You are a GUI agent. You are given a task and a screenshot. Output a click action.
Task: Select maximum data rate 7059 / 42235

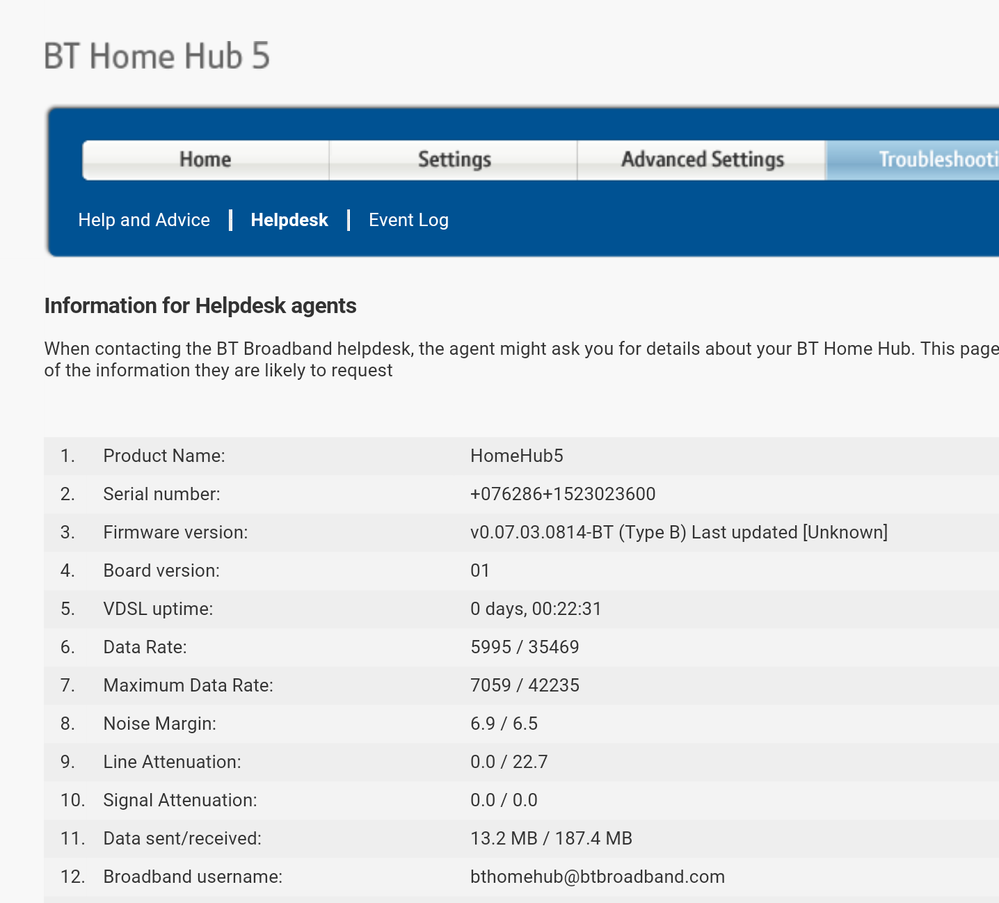(x=525, y=685)
